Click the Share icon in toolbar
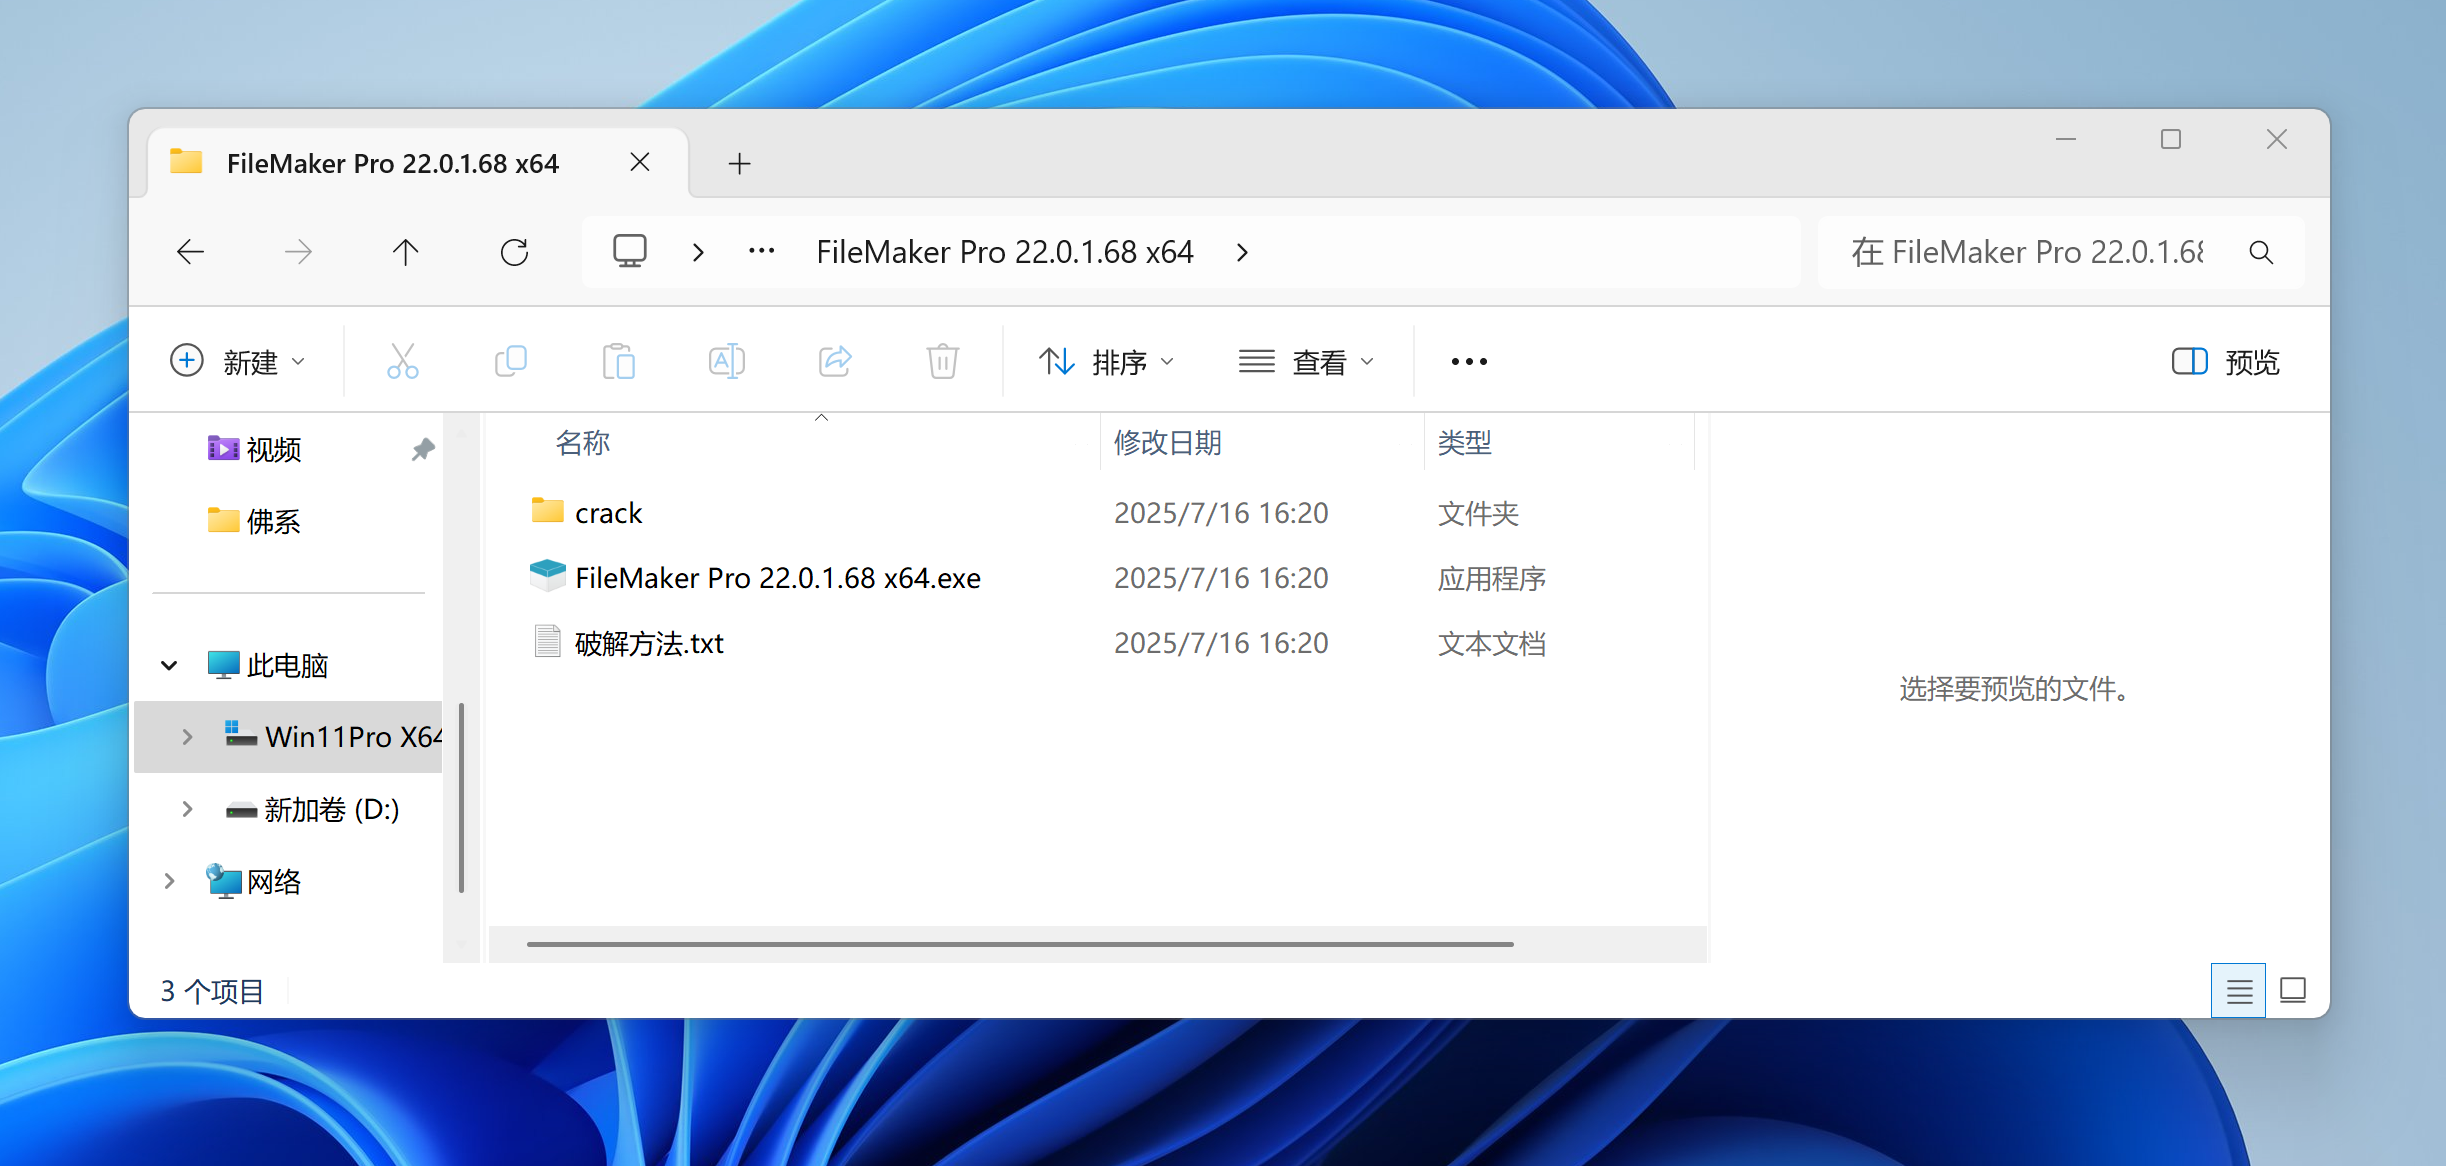This screenshot has height=1166, width=2446. point(835,361)
